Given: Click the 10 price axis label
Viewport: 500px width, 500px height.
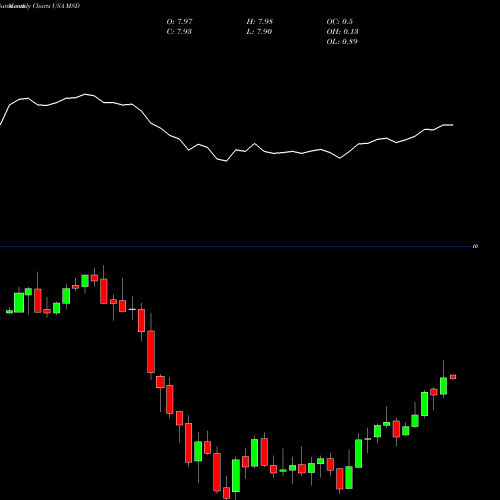Looking at the screenshot, I should (x=475, y=246).
